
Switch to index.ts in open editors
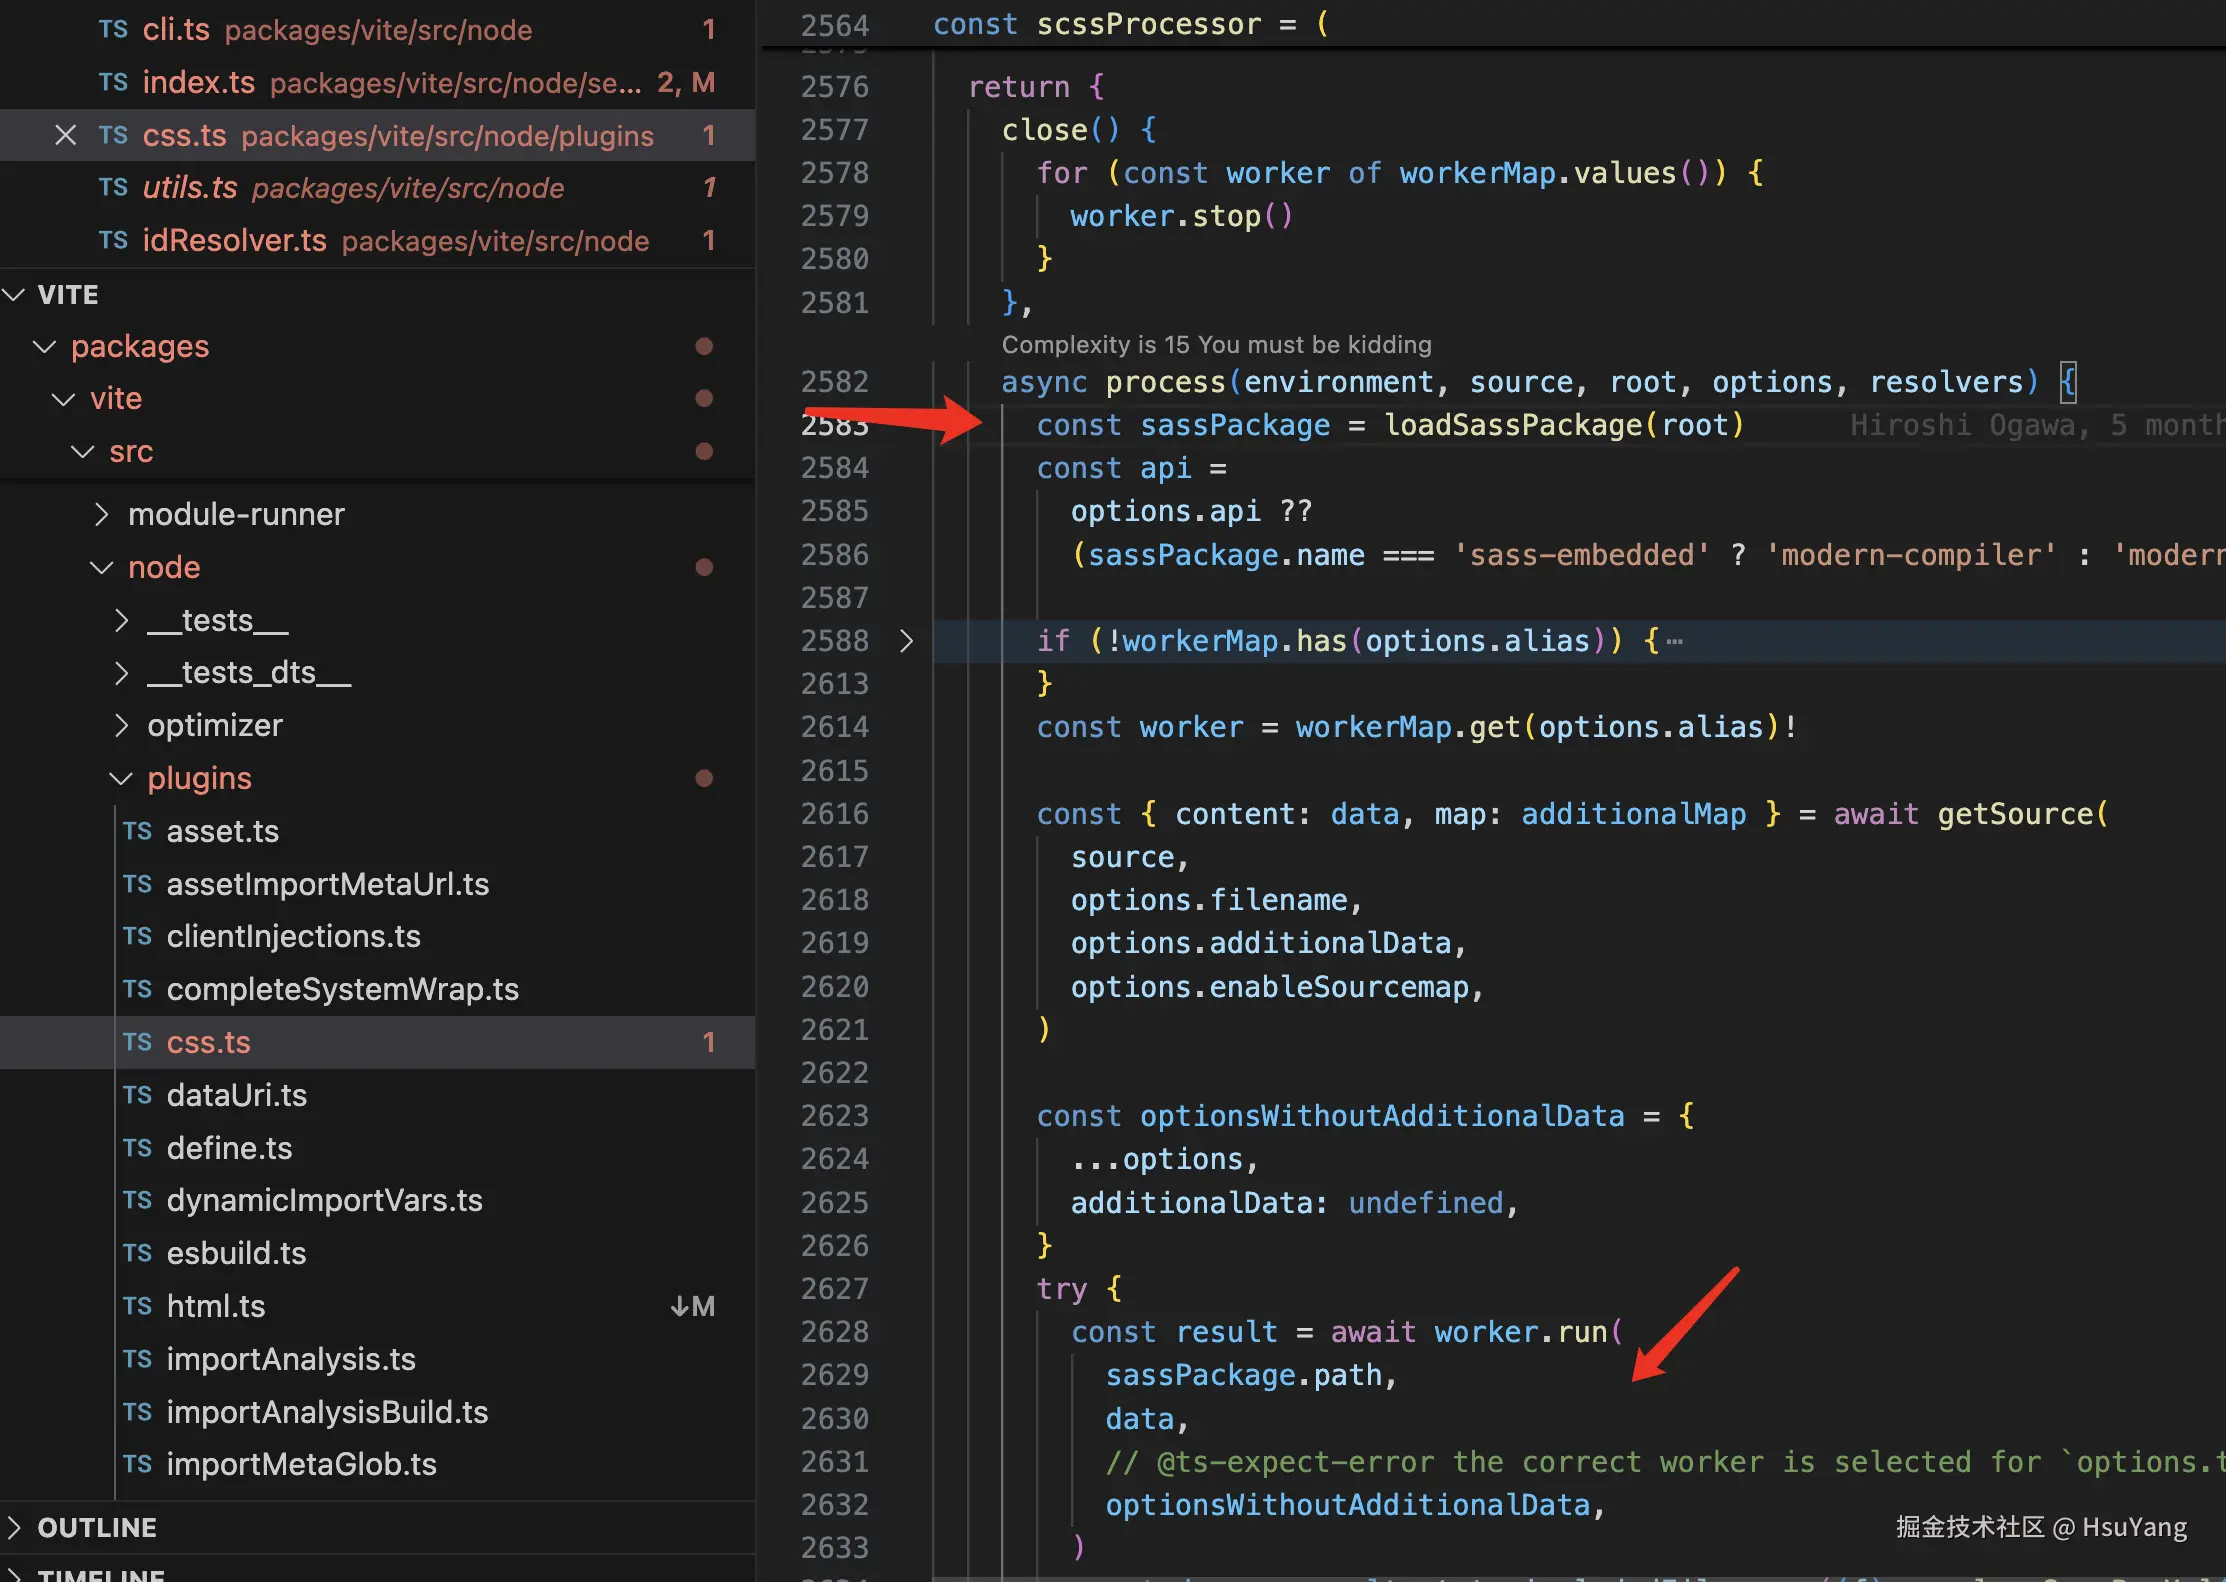click(x=198, y=83)
